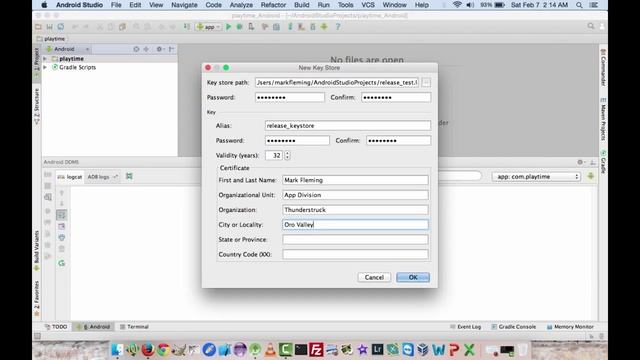This screenshot has height=360, width=640.
Task: Open the app: com.playtime filter dropdown
Action: point(536,177)
